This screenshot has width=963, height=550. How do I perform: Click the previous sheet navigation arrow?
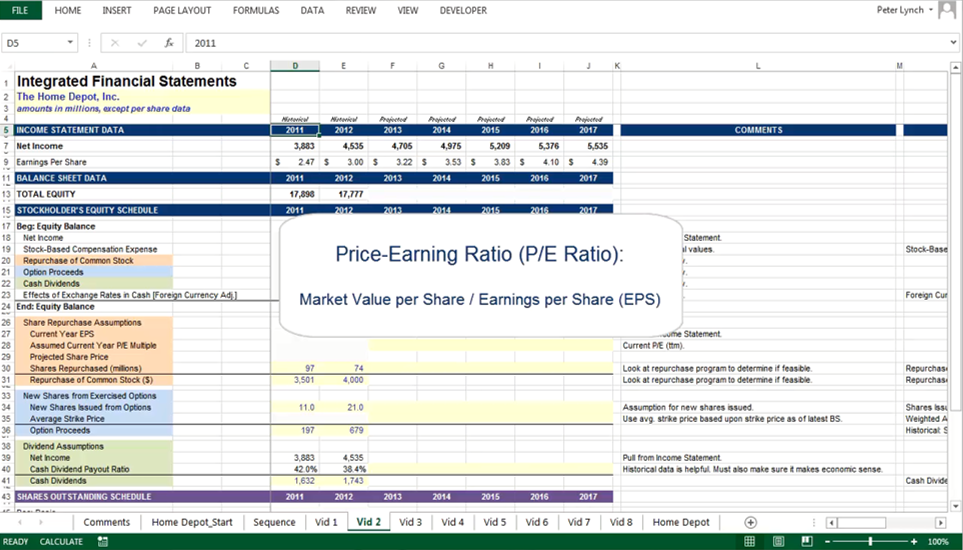click(x=20, y=522)
